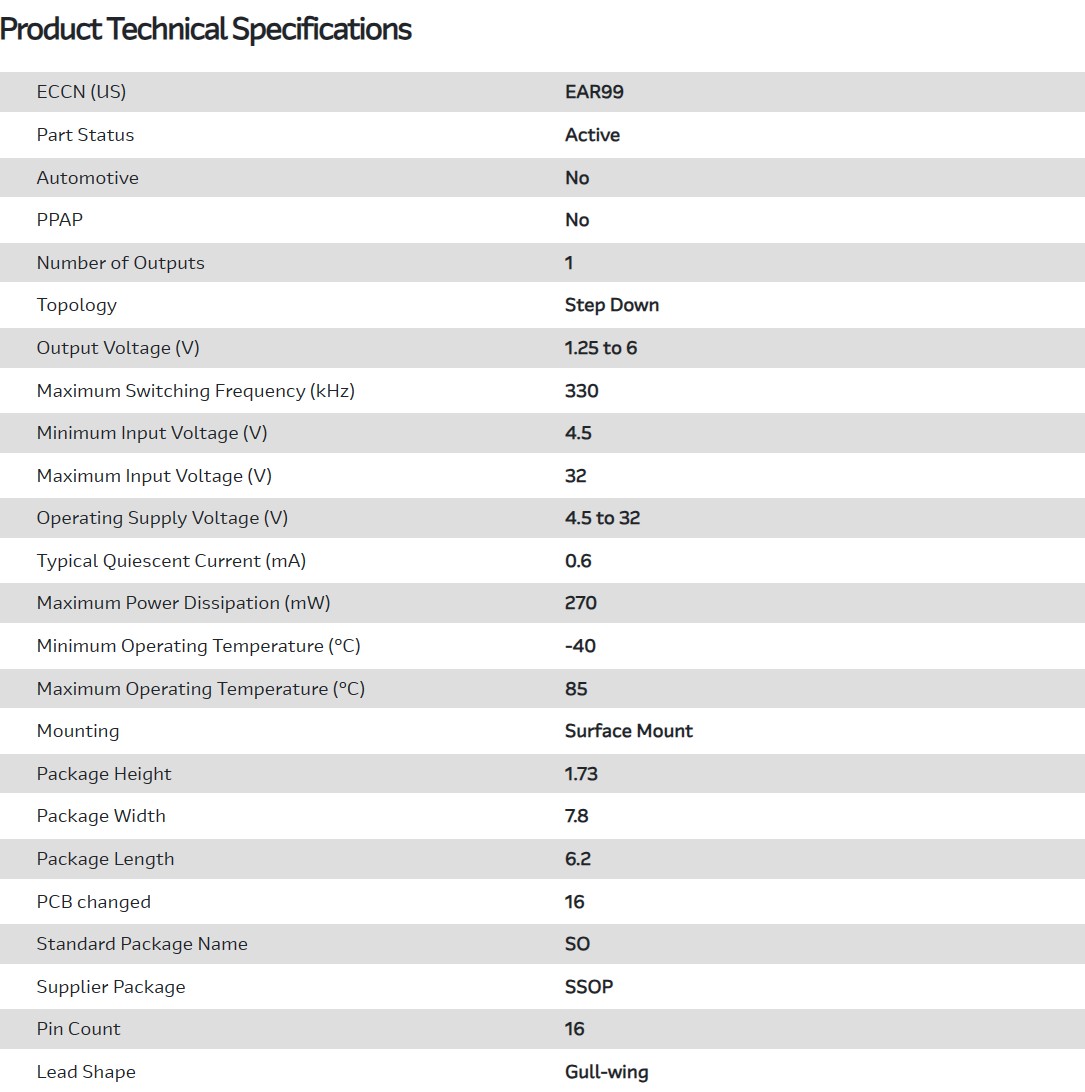Click the SSOP supplier package value
The width and height of the screenshot is (1085, 1092).
tap(589, 987)
